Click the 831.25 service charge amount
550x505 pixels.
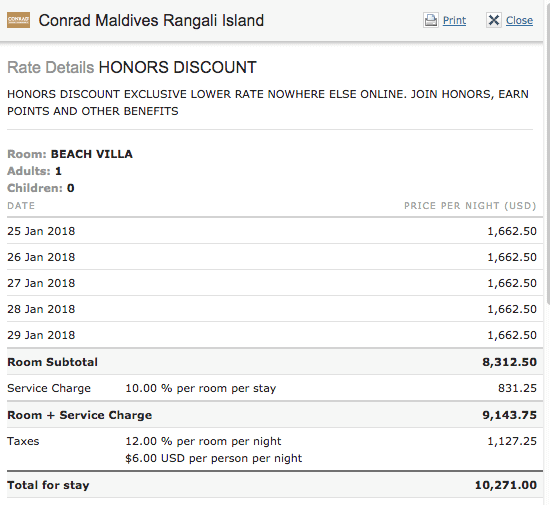coord(517,388)
